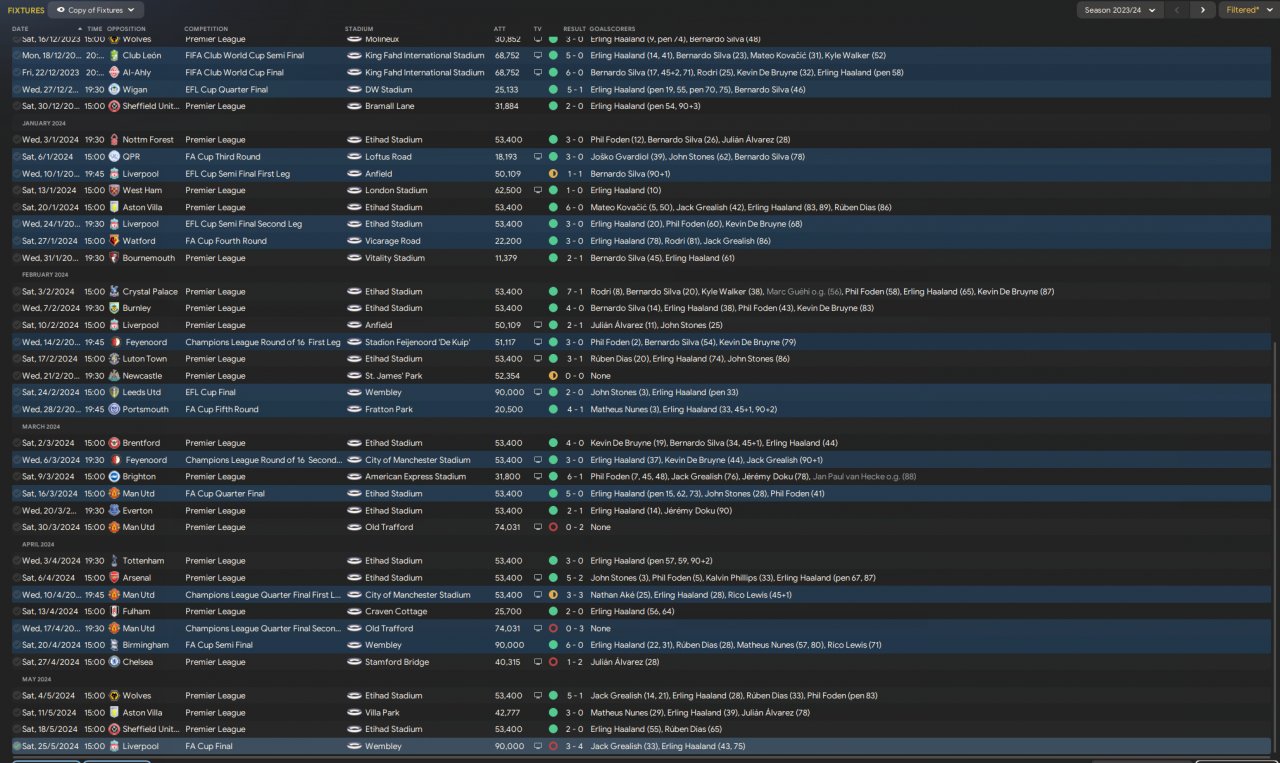
Task: Click the Brentford club badge
Action: tap(114, 443)
